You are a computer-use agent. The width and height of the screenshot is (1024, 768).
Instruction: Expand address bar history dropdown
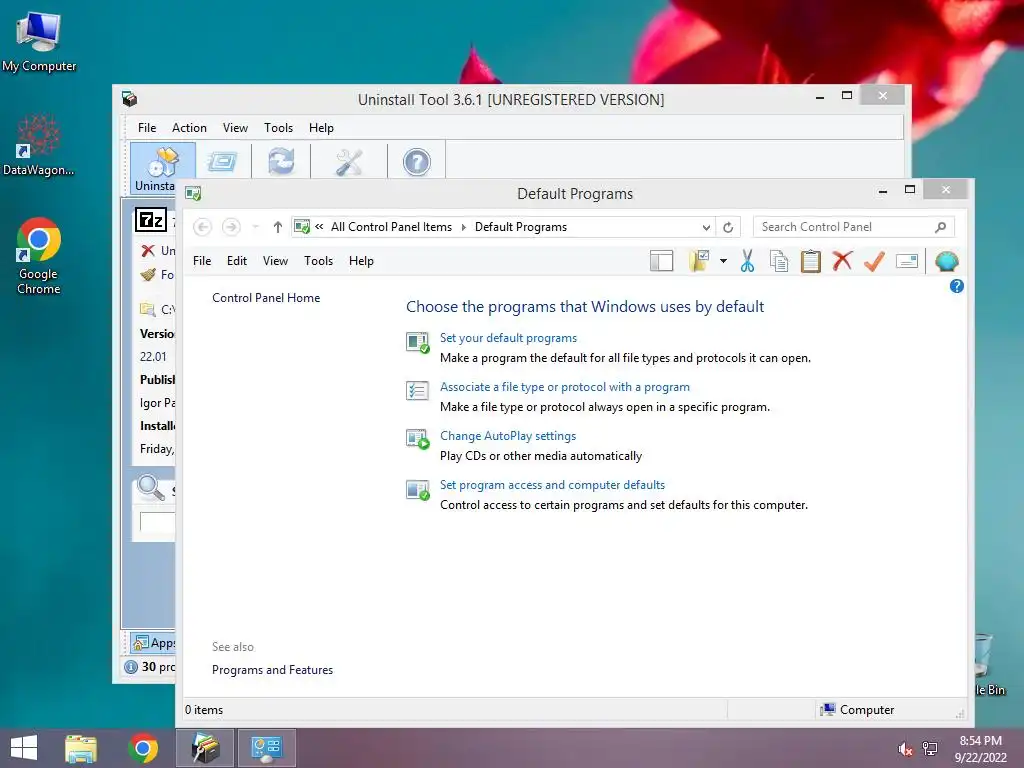(x=706, y=227)
